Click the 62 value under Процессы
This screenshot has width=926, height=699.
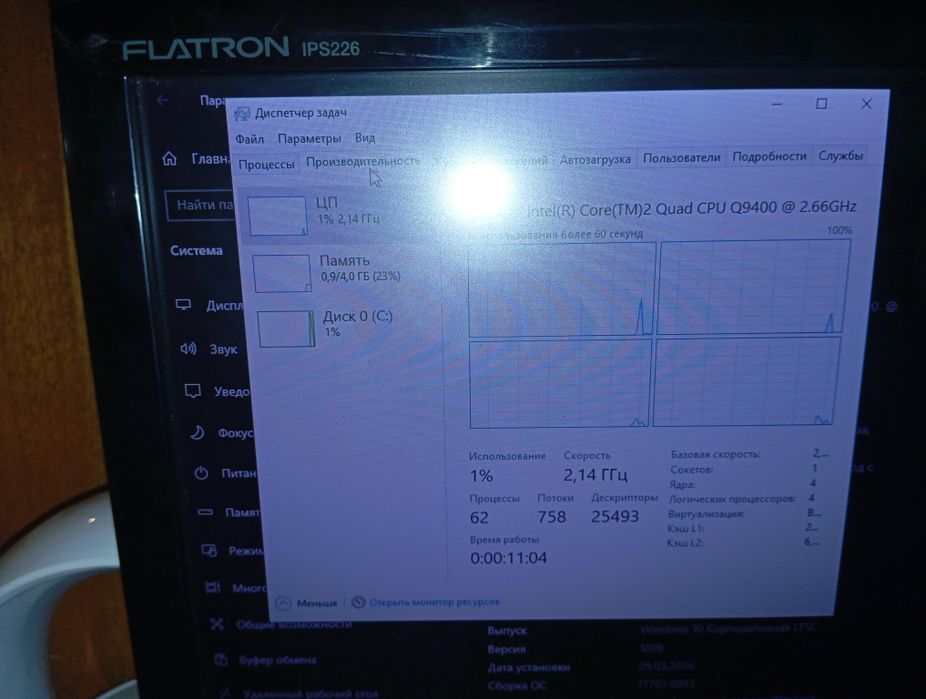point(479,518)
